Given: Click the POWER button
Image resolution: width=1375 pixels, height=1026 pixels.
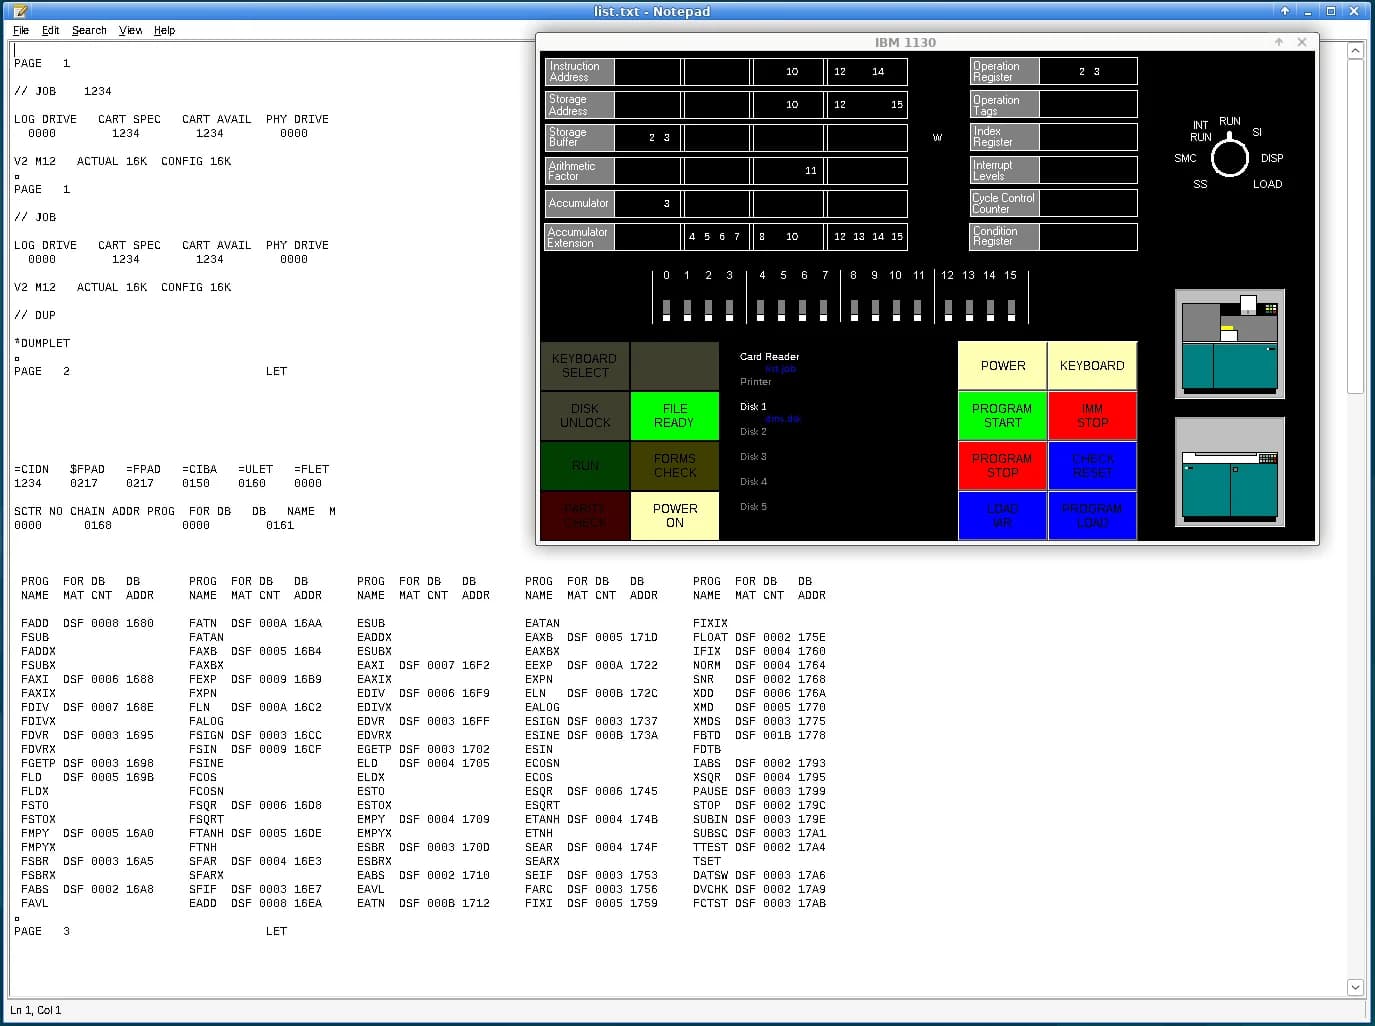Looking at the screenshot, I should (1003, 366).
